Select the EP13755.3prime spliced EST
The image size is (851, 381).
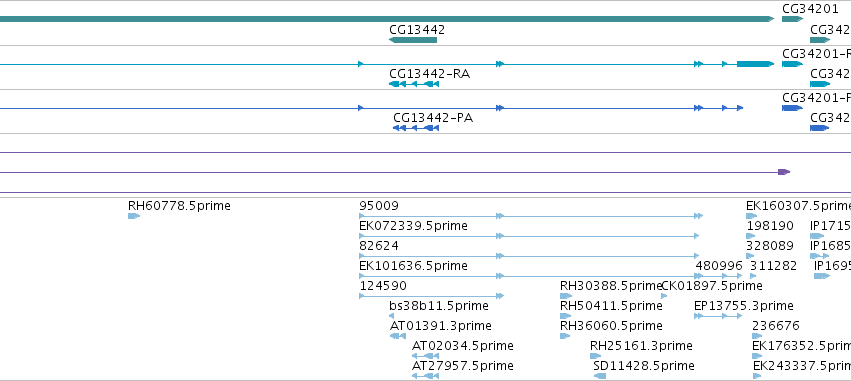718,316
